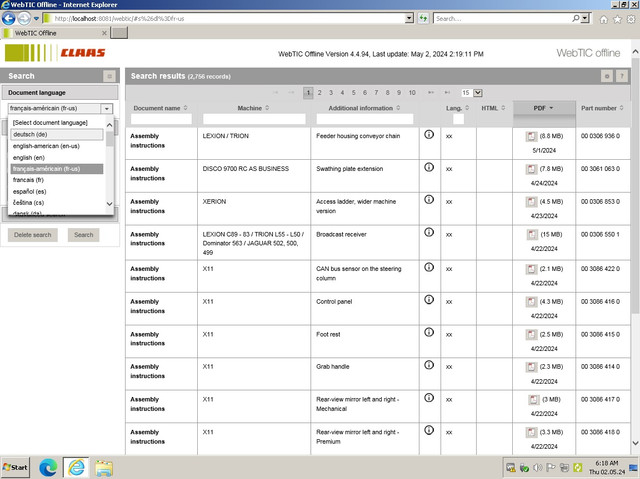
Task: Open PDF for Foot rest
Action: tap(531, 335)
